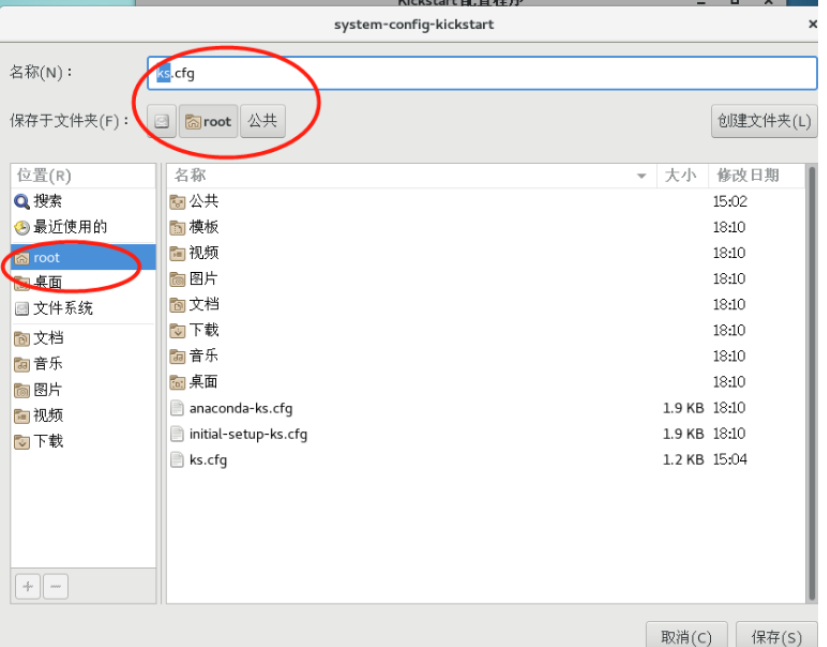Click the 桌面 folder icon in sidebar

pyautogui.click(x=22, y=284)
